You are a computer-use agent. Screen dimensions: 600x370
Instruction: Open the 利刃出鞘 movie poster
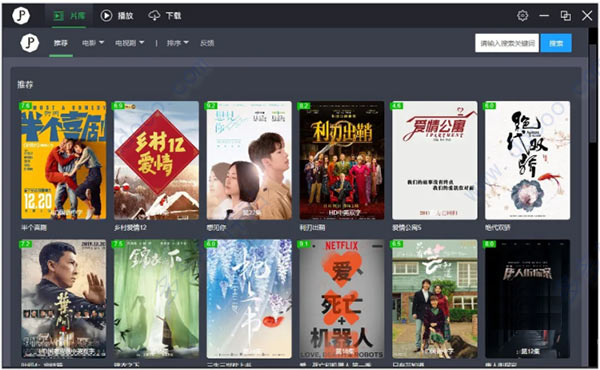pyautogui.click(x=342, y=160)
